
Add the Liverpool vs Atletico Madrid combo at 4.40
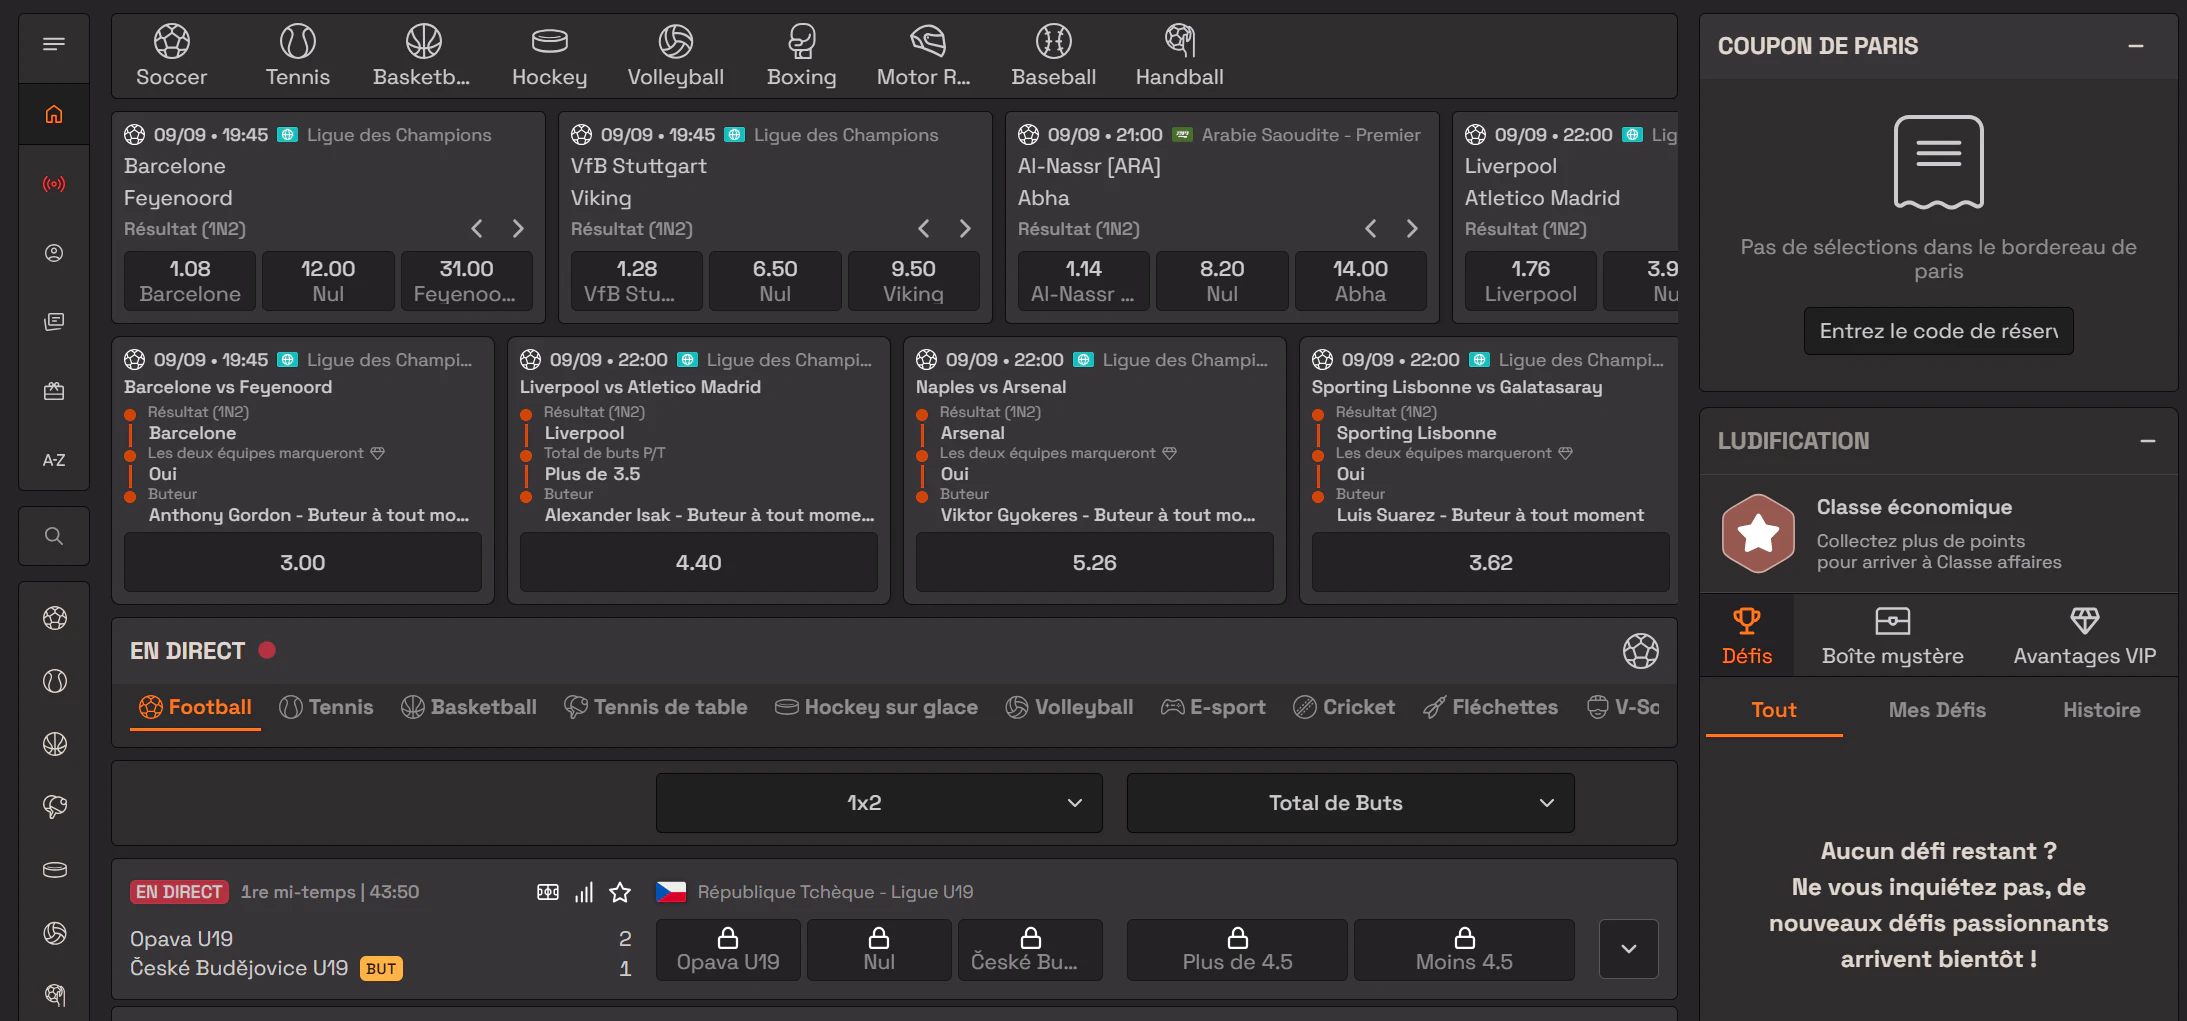699,563
